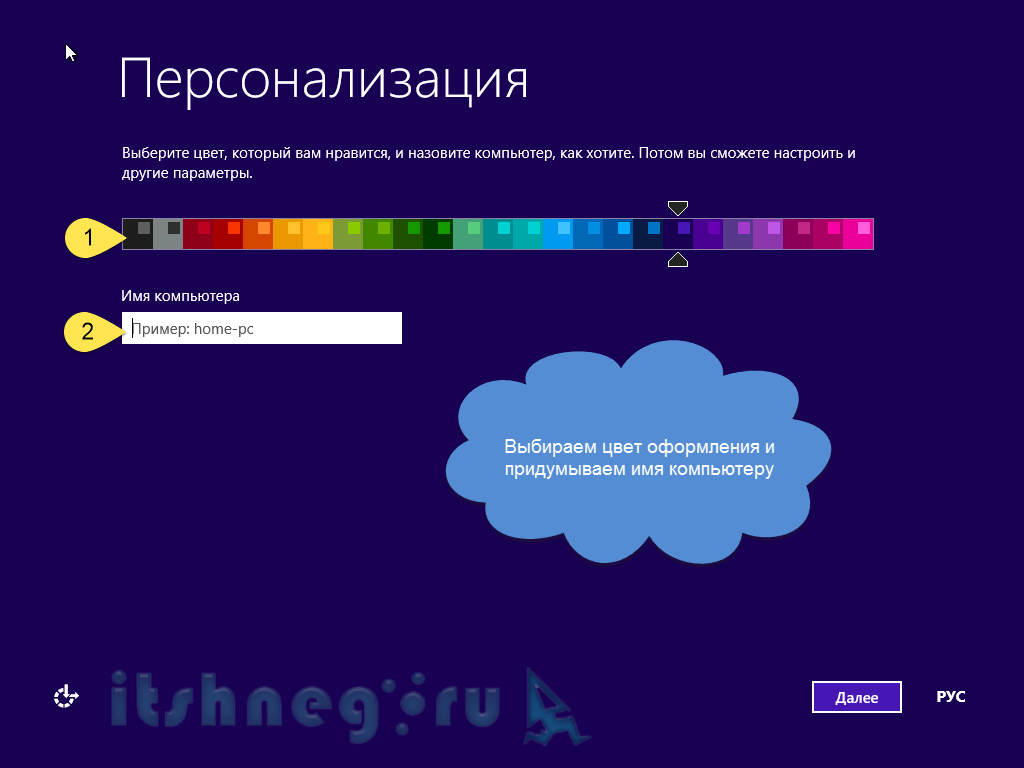The width and height of the screenshot is (1024, 768).
Task: Select the yellow-orange swatch before olive green
Action: point(318,234)
